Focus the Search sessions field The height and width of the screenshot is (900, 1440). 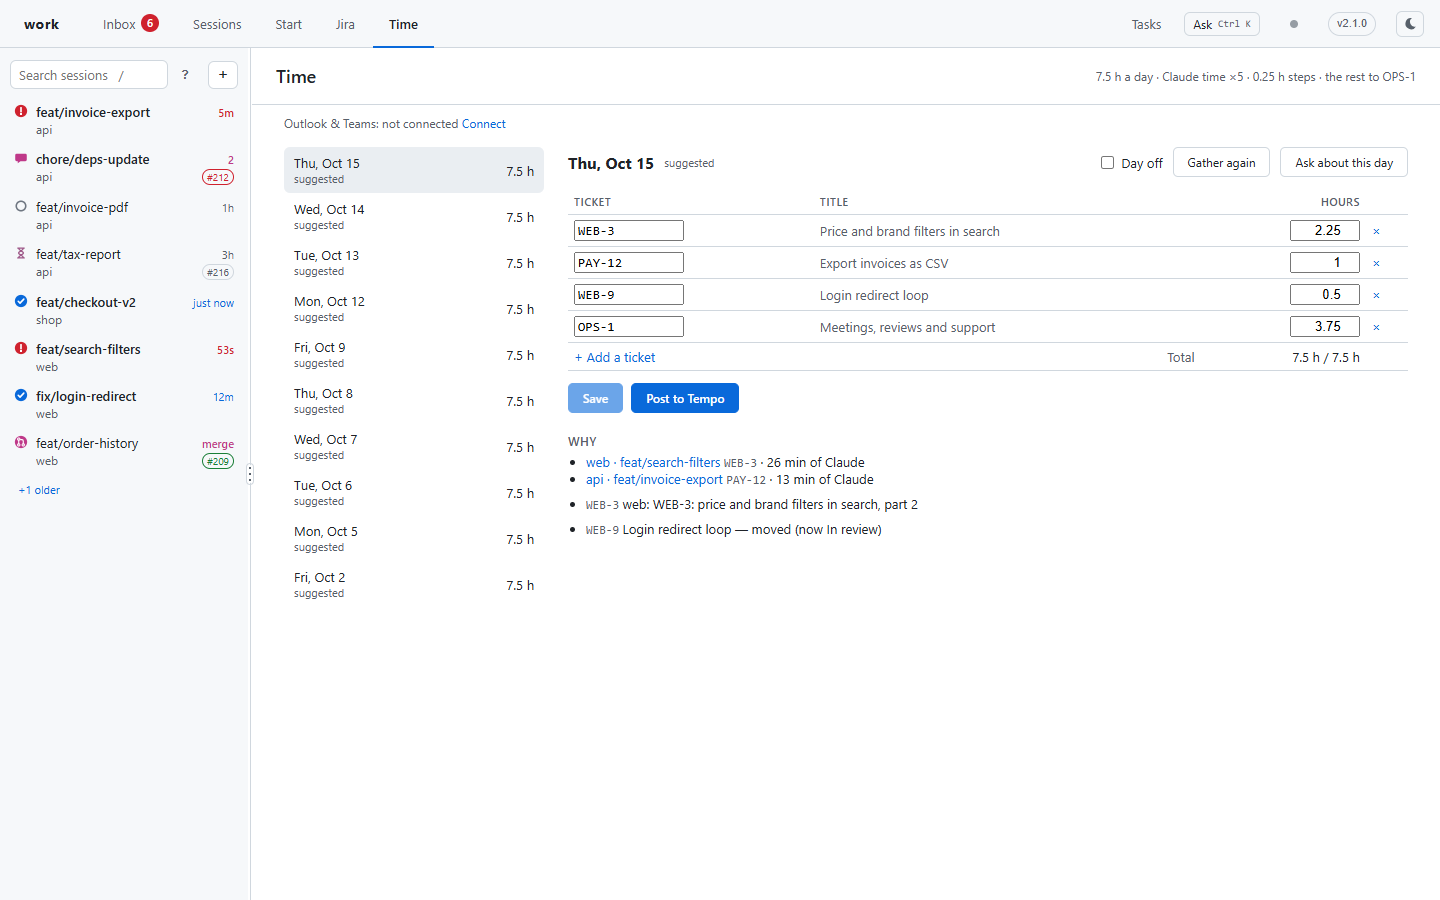(89, 75)
